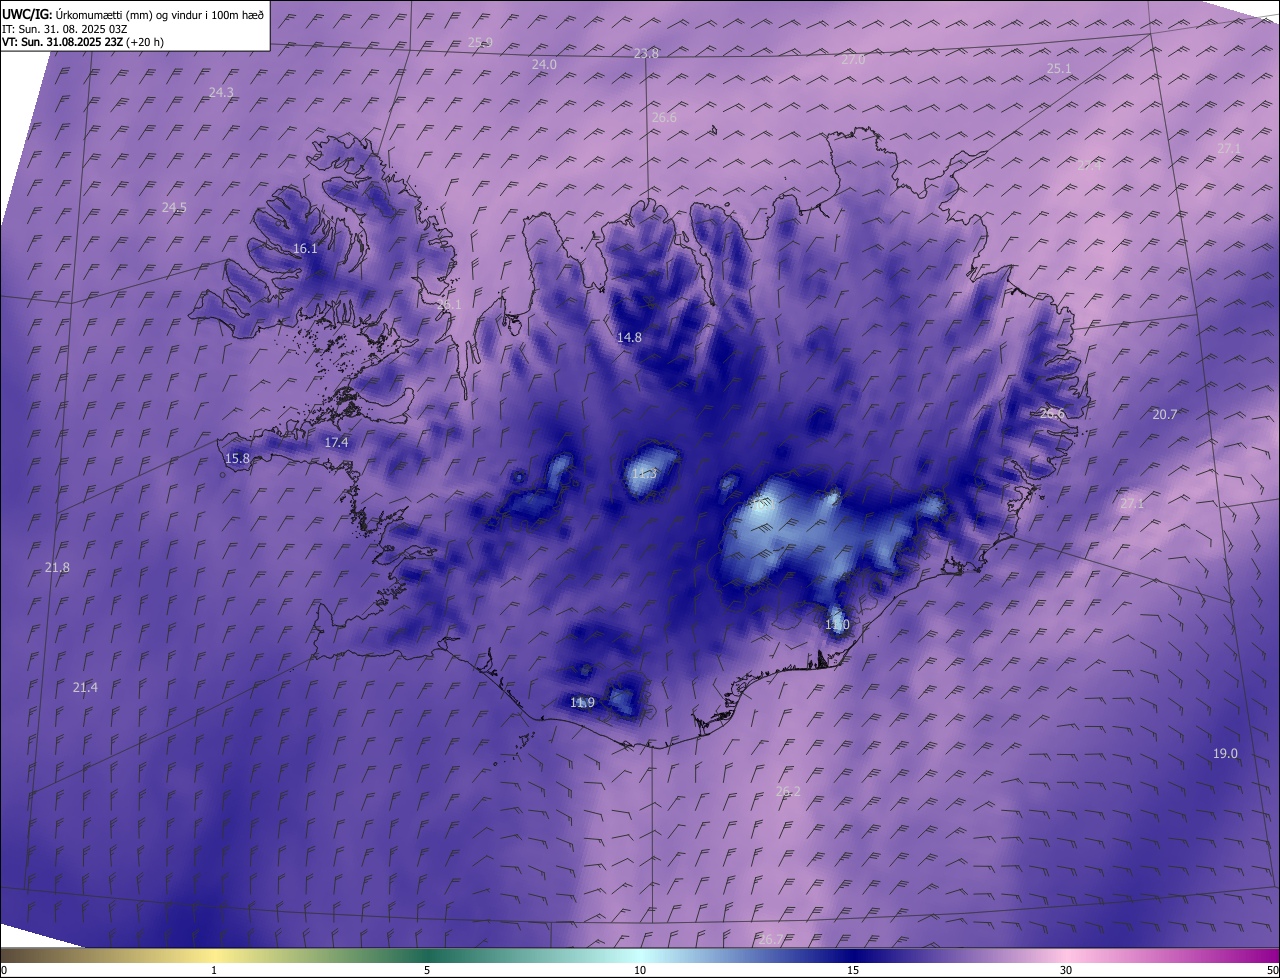Click the 24.0 value label
The image size is (1280, 978).
[x=544, y=64]
